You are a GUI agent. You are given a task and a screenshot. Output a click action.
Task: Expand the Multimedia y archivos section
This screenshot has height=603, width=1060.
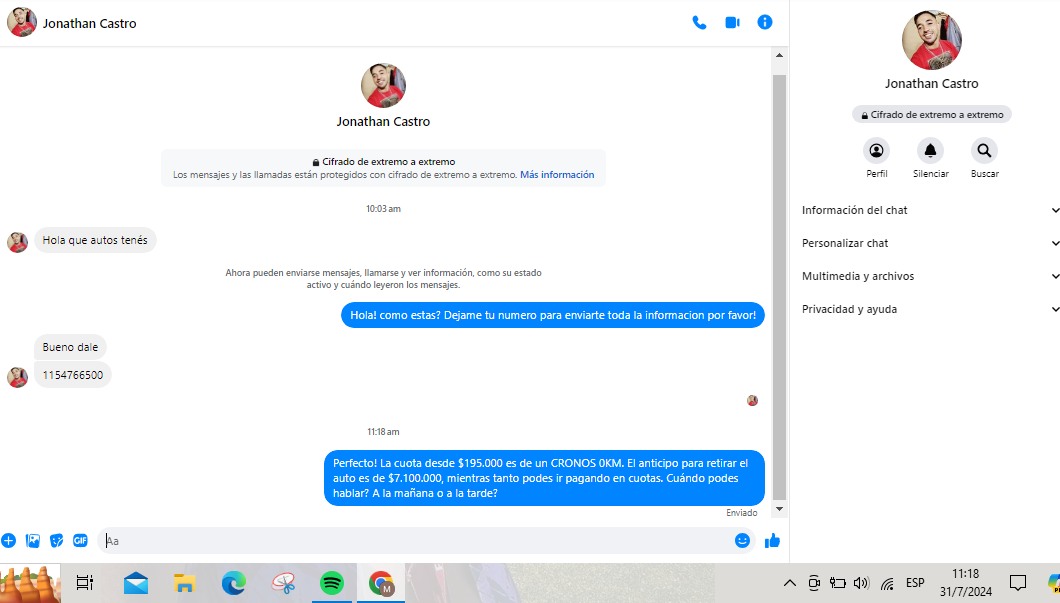tap(930, 276)
